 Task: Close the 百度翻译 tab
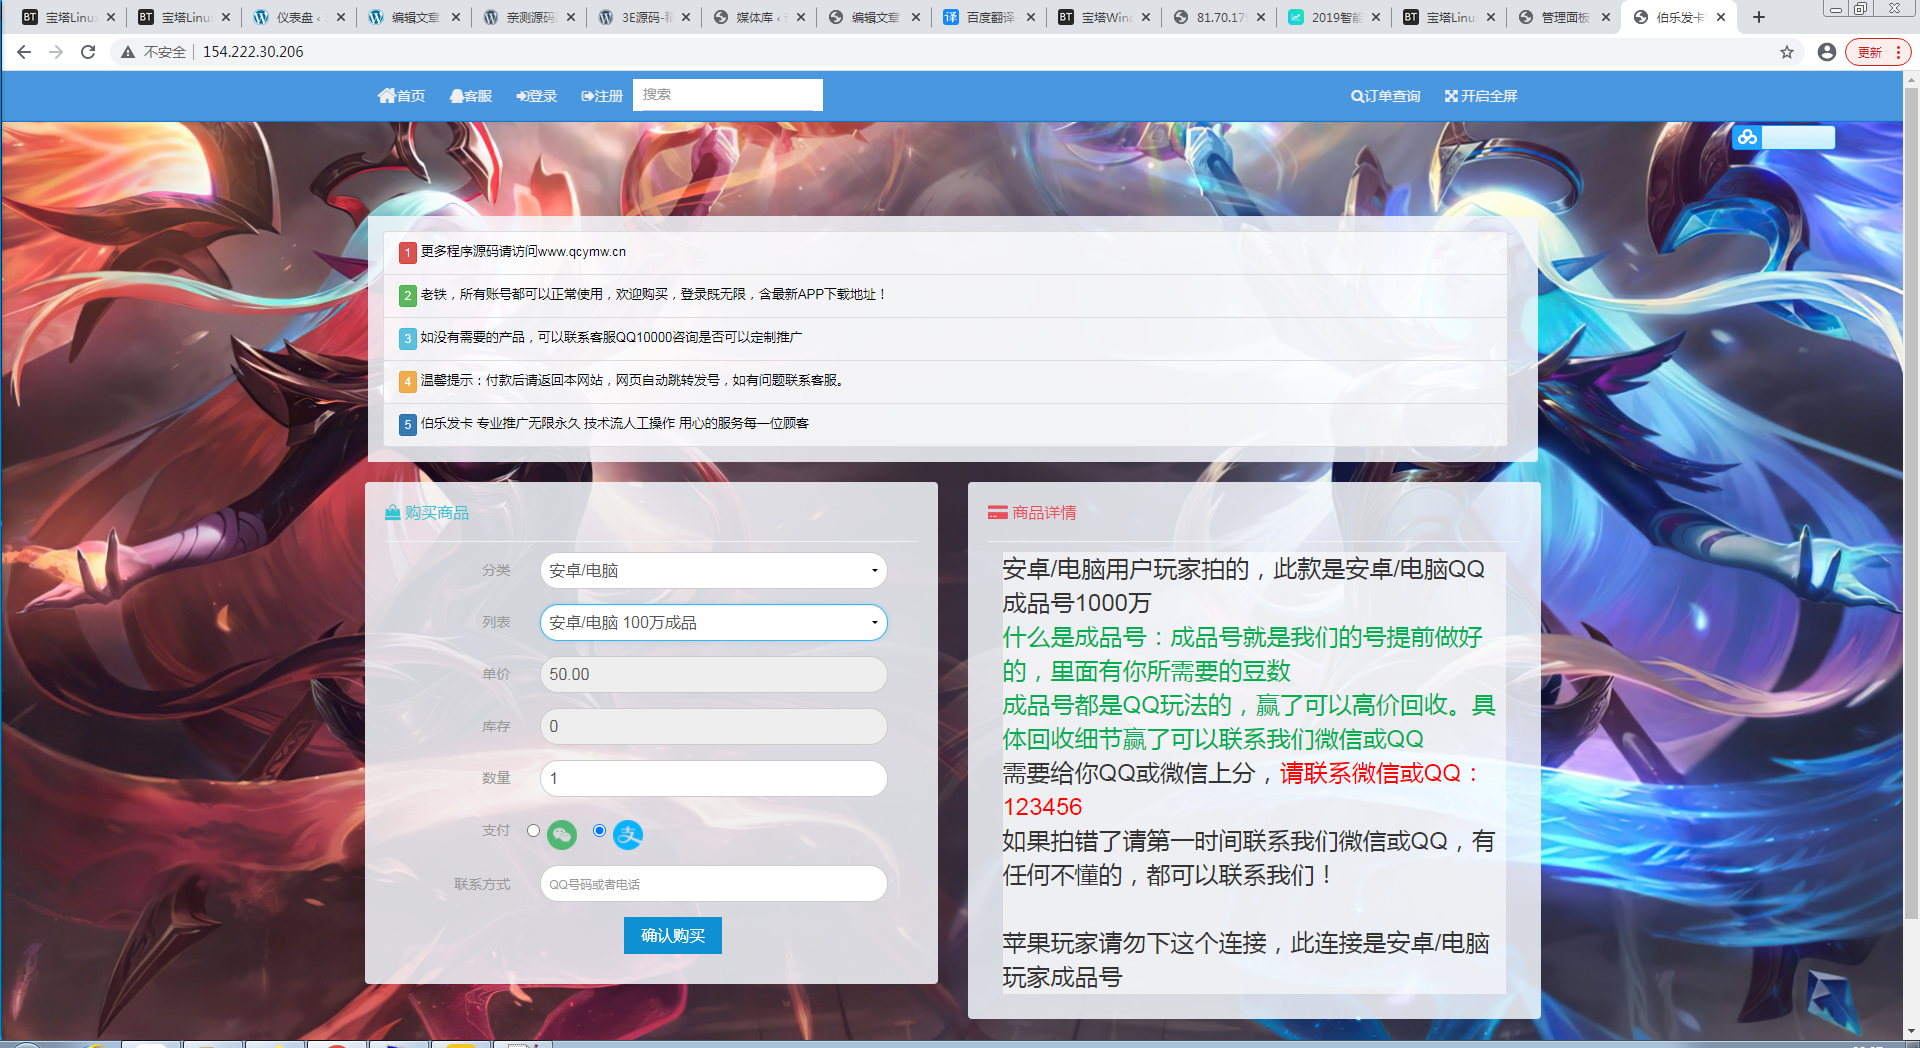click(1031, 17)
